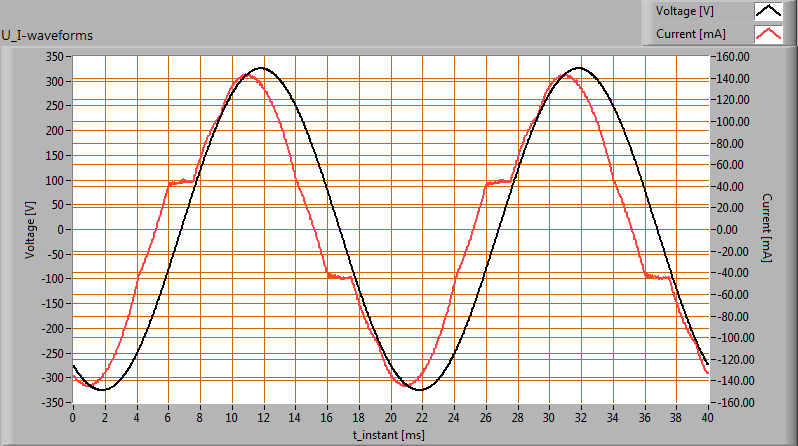Image resolution: width=798 pixels, height=446 pixels.
Task: Click the 20 tick label on time axis
Action: (x=389, y=416)
